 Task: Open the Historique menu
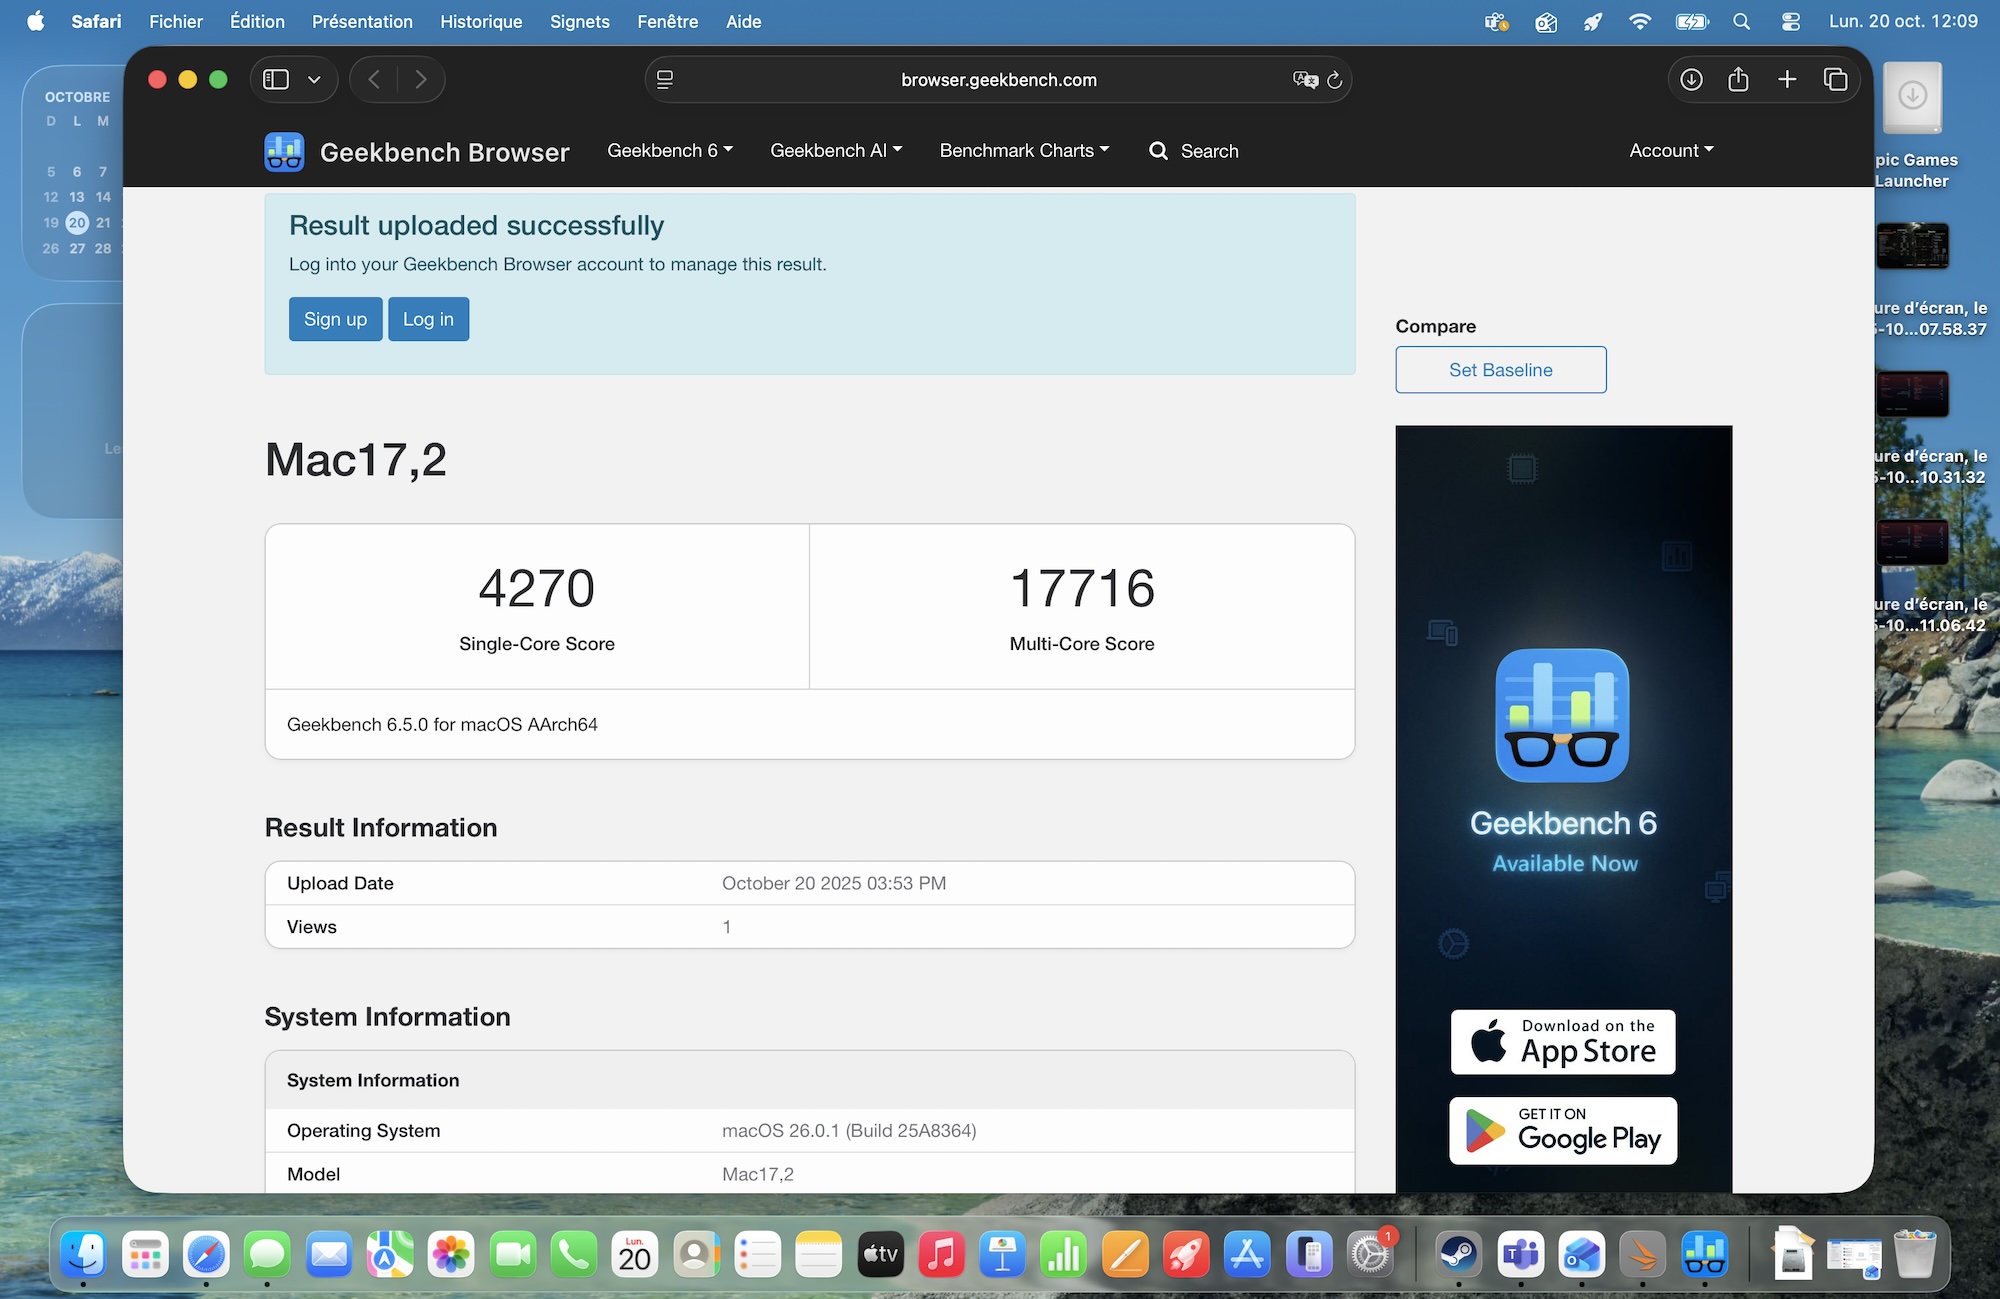pyautogui.click(x=481, y=21)
